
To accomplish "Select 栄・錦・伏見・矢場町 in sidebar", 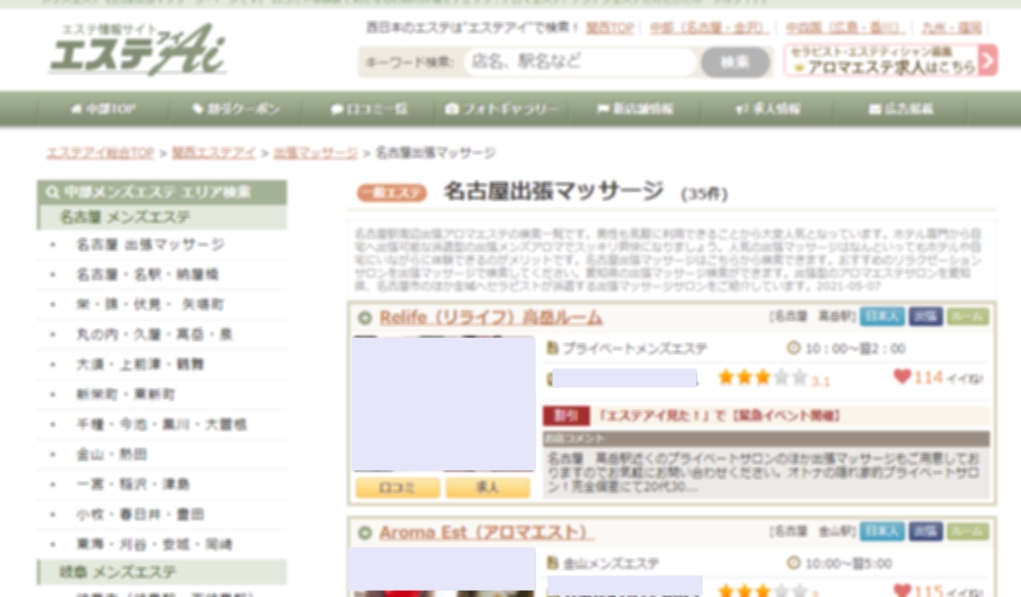I will tap(150, 305).
